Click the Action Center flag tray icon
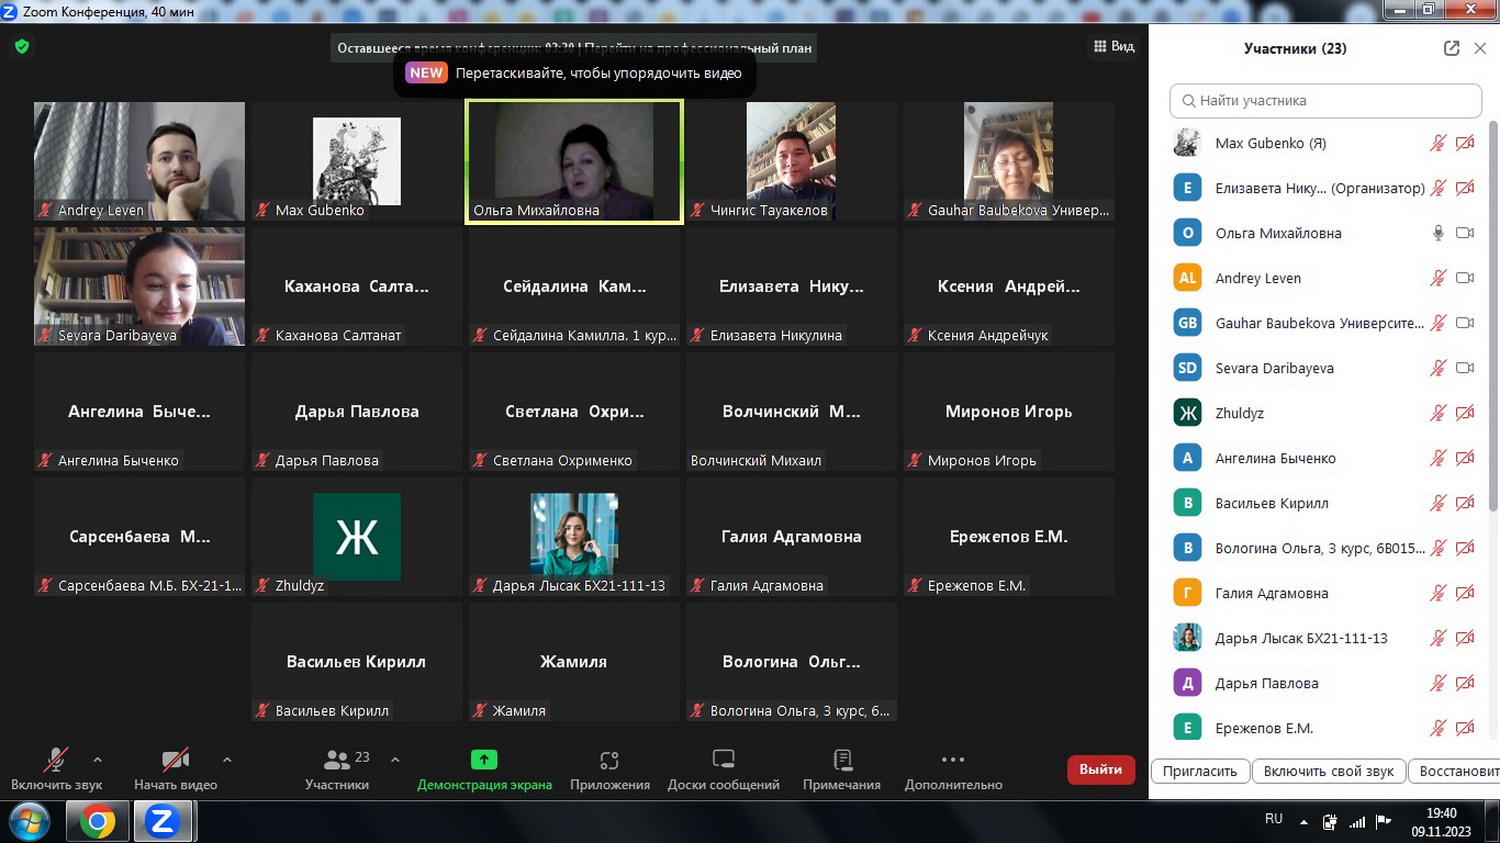Screen dimensions: 1500x843 (x=1384, y=822)
